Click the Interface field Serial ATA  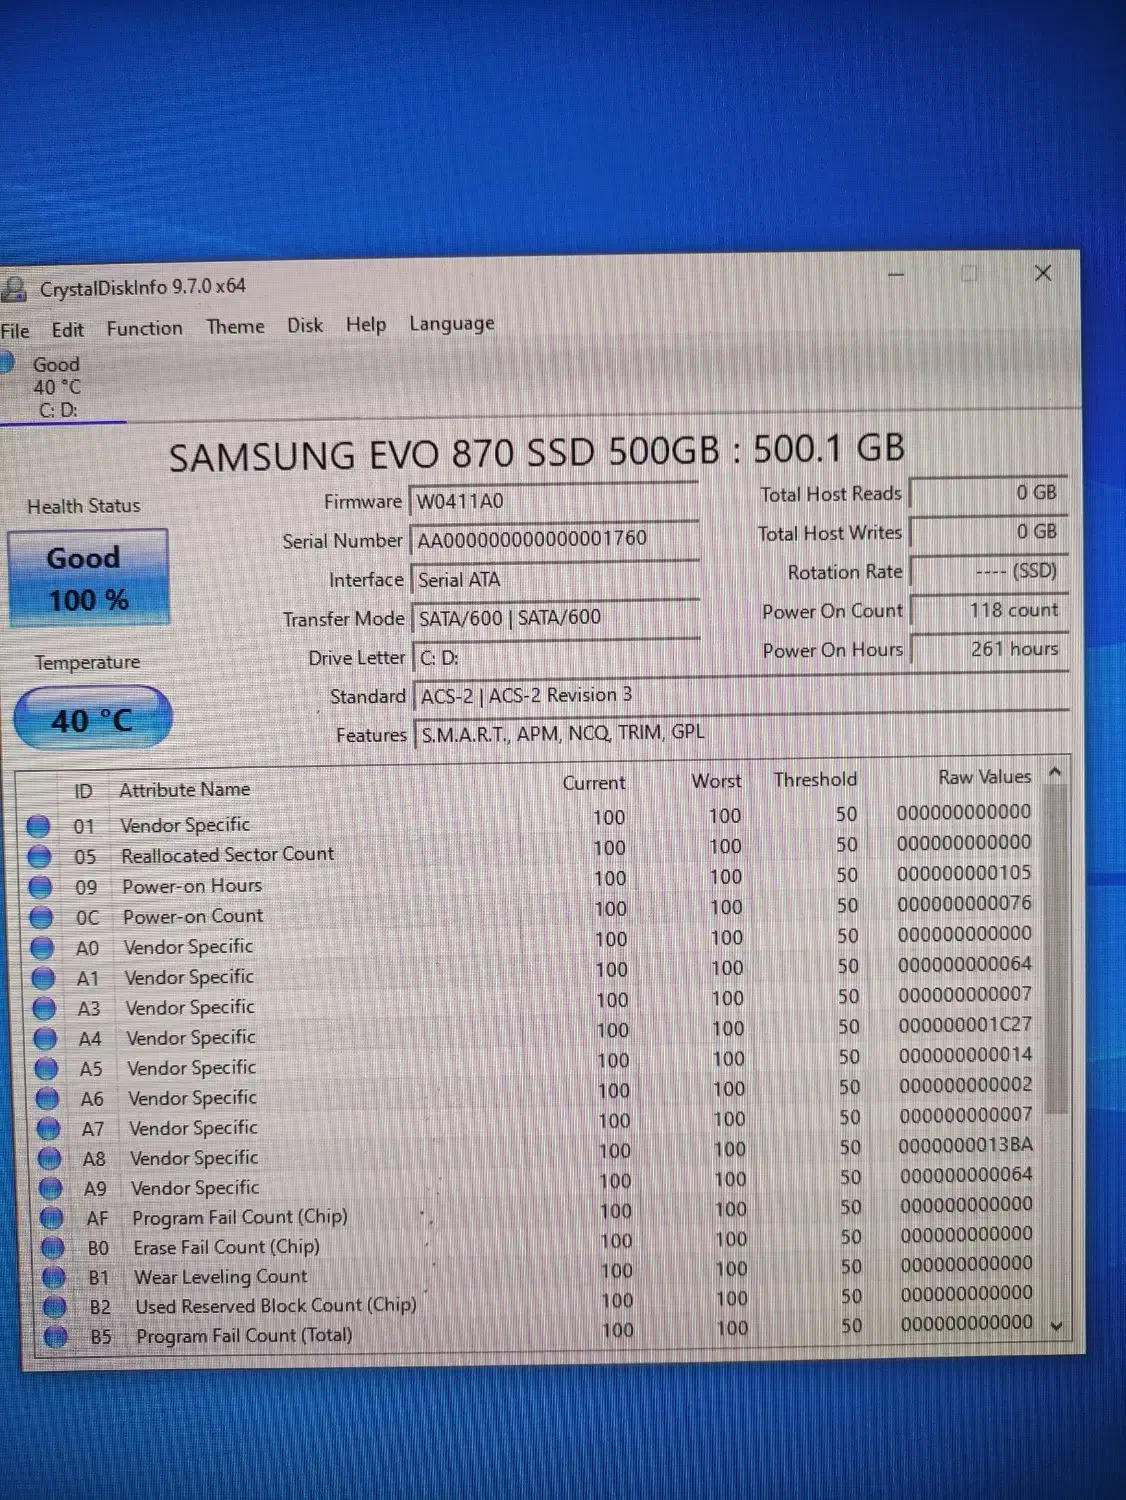coord(554,579)
